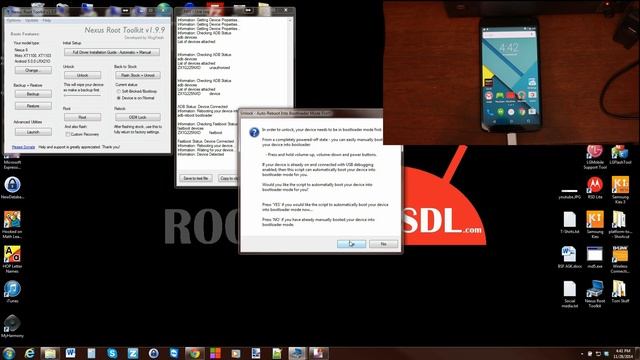Select the Nexus Root Toolkit desktop shortcut

pos(595,294)
